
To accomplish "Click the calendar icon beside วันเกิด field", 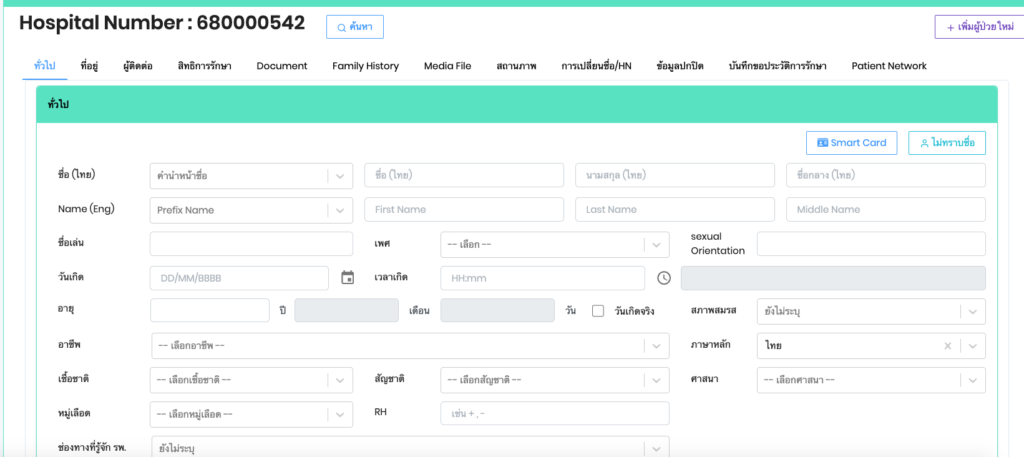I will click(x=347, y=278).
